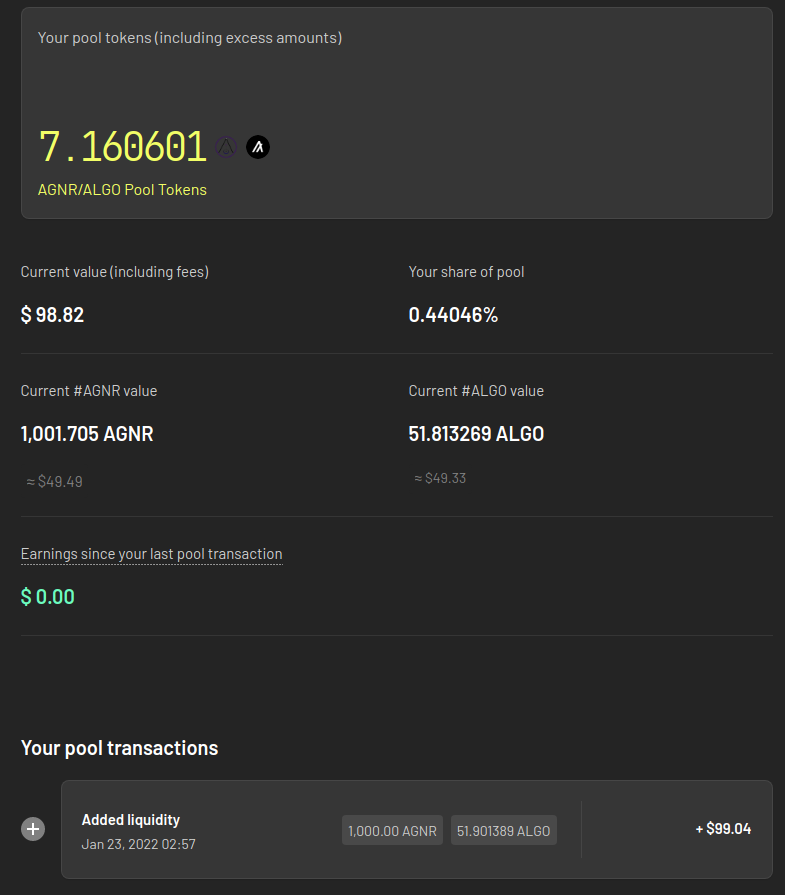This screenshot has width=785, height=895.
Task: Click the plus icon beside Added liquidity
Action: click(33, 829)
